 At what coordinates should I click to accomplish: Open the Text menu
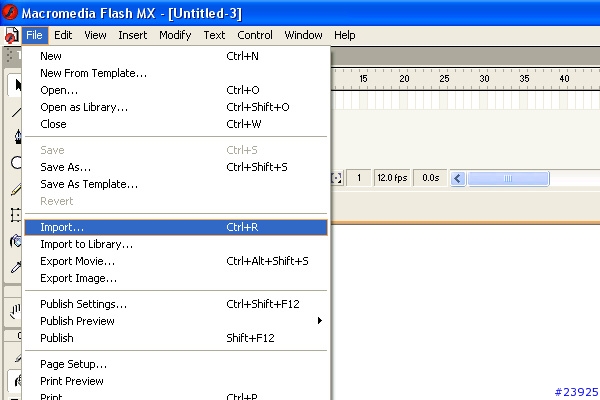[x=214, y=35]
